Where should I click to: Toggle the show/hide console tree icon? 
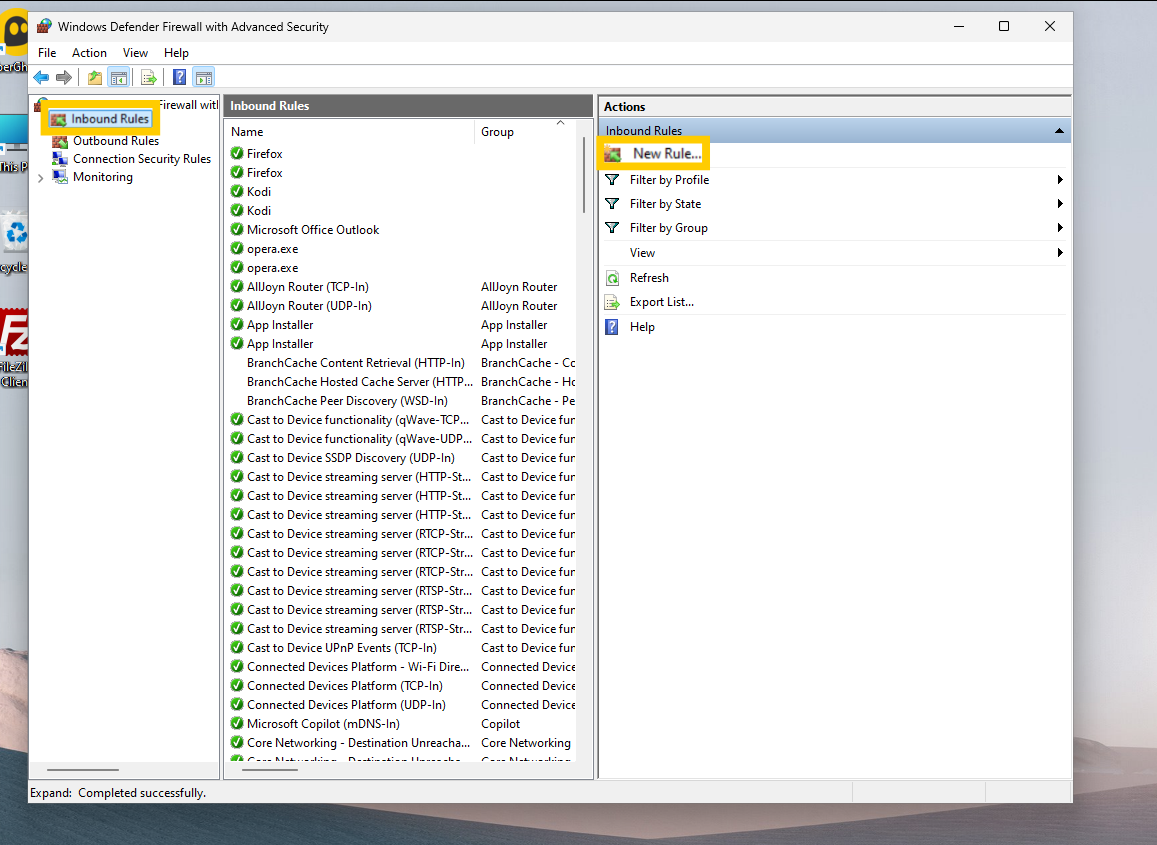[x=119, y=77]
